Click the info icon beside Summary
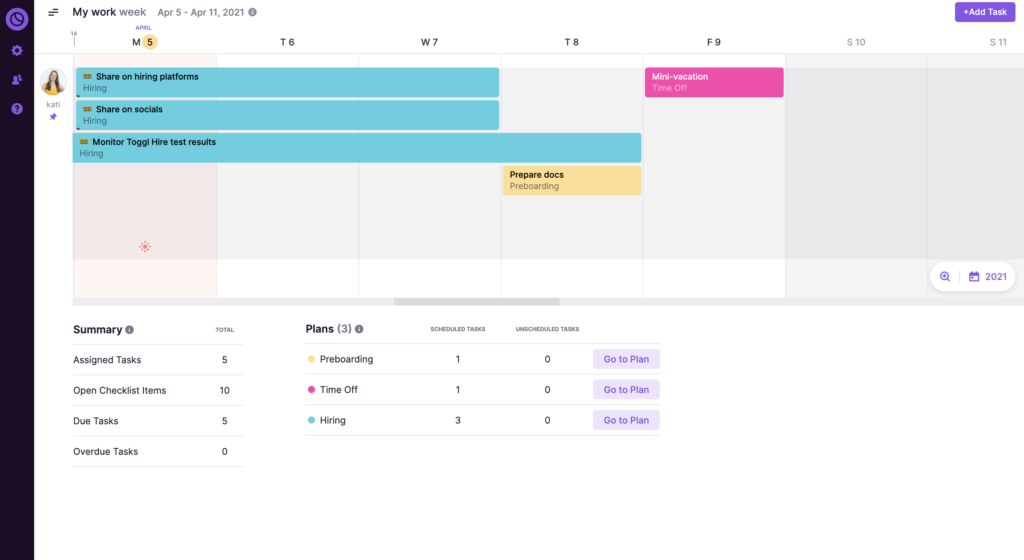The image size is (1024, 560). click(x=130, y=329)
